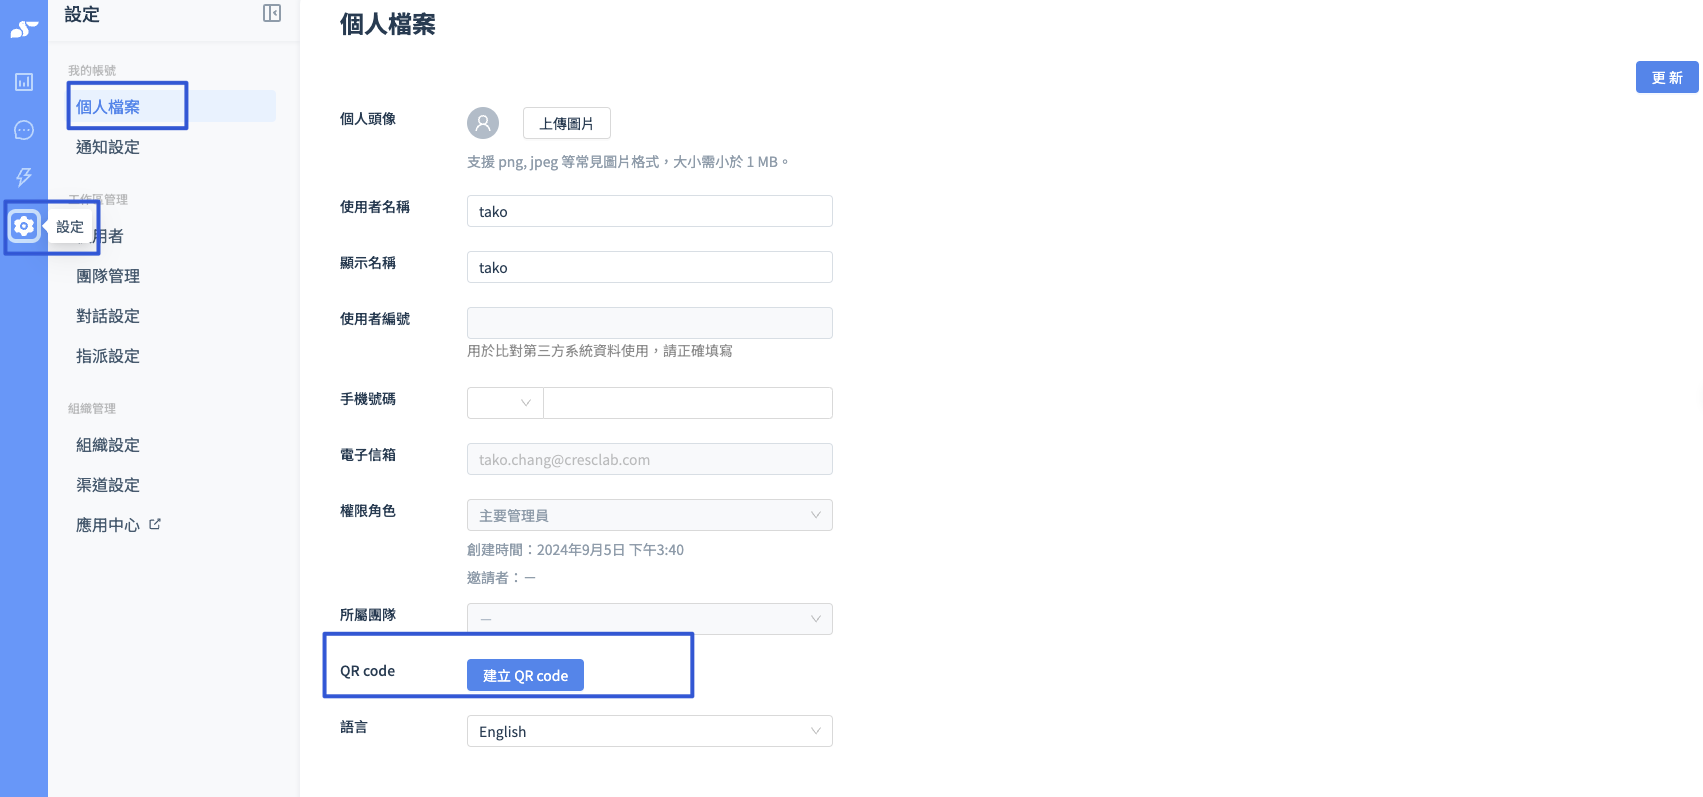Image resolution: width=1703 pixels, height=797 pixels.
Task: Open 渠道設定 menu item
Action: (x=108, y=485)
